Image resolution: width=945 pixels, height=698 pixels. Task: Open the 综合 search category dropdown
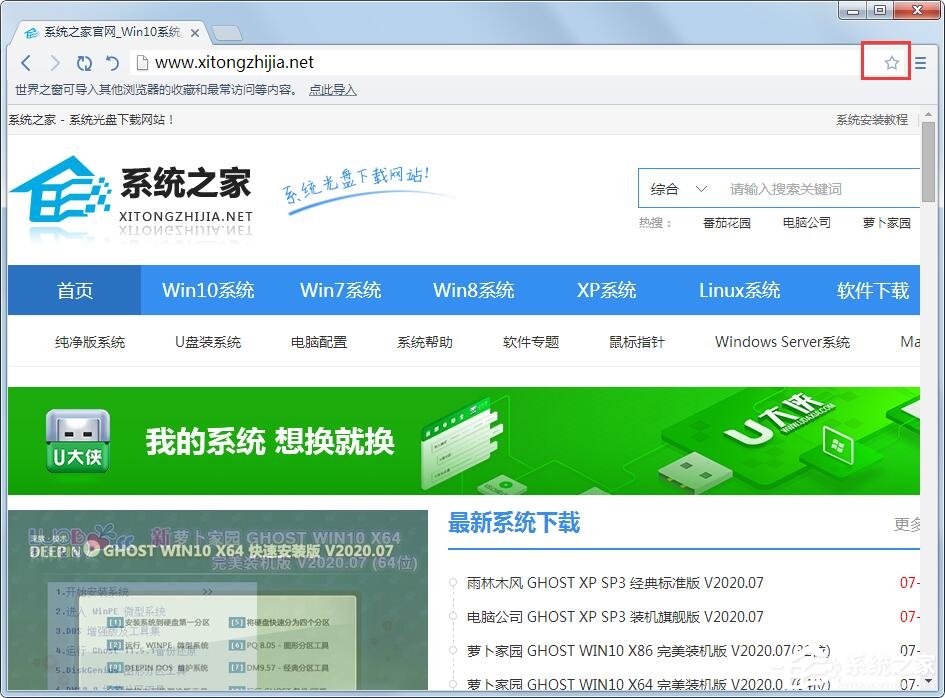point(678,188)
